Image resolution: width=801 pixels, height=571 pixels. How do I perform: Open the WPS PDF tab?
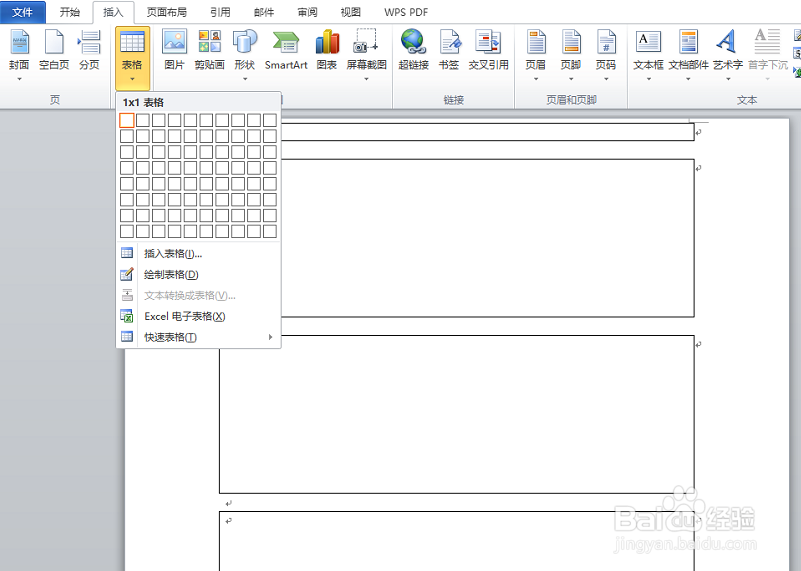(x=406, y=12)
